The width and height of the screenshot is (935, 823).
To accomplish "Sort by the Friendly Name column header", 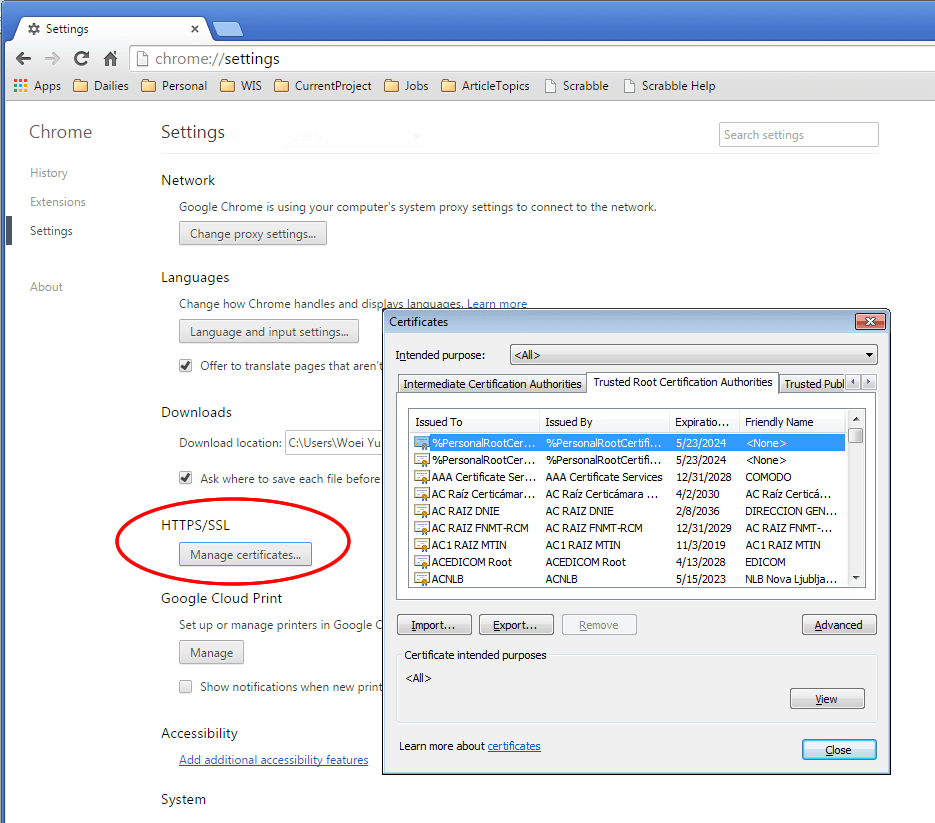I will (792, 422).
